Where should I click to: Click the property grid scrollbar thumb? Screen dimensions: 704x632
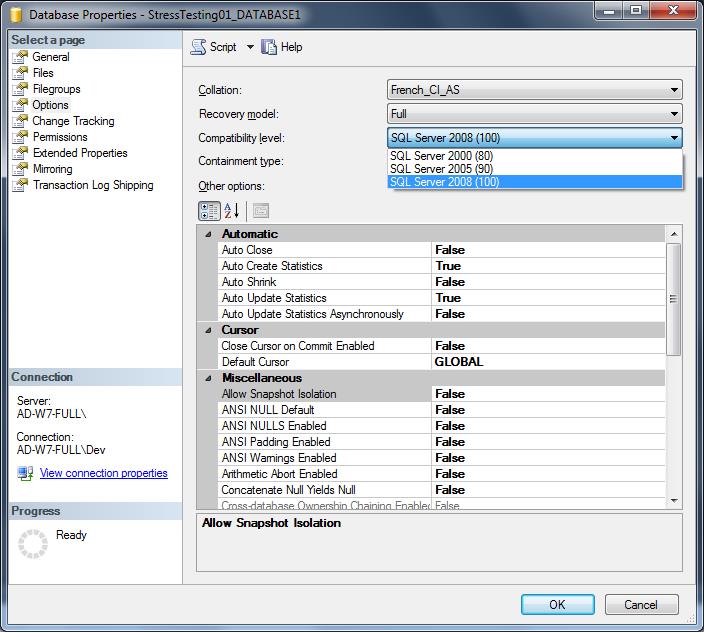[673, 299]
